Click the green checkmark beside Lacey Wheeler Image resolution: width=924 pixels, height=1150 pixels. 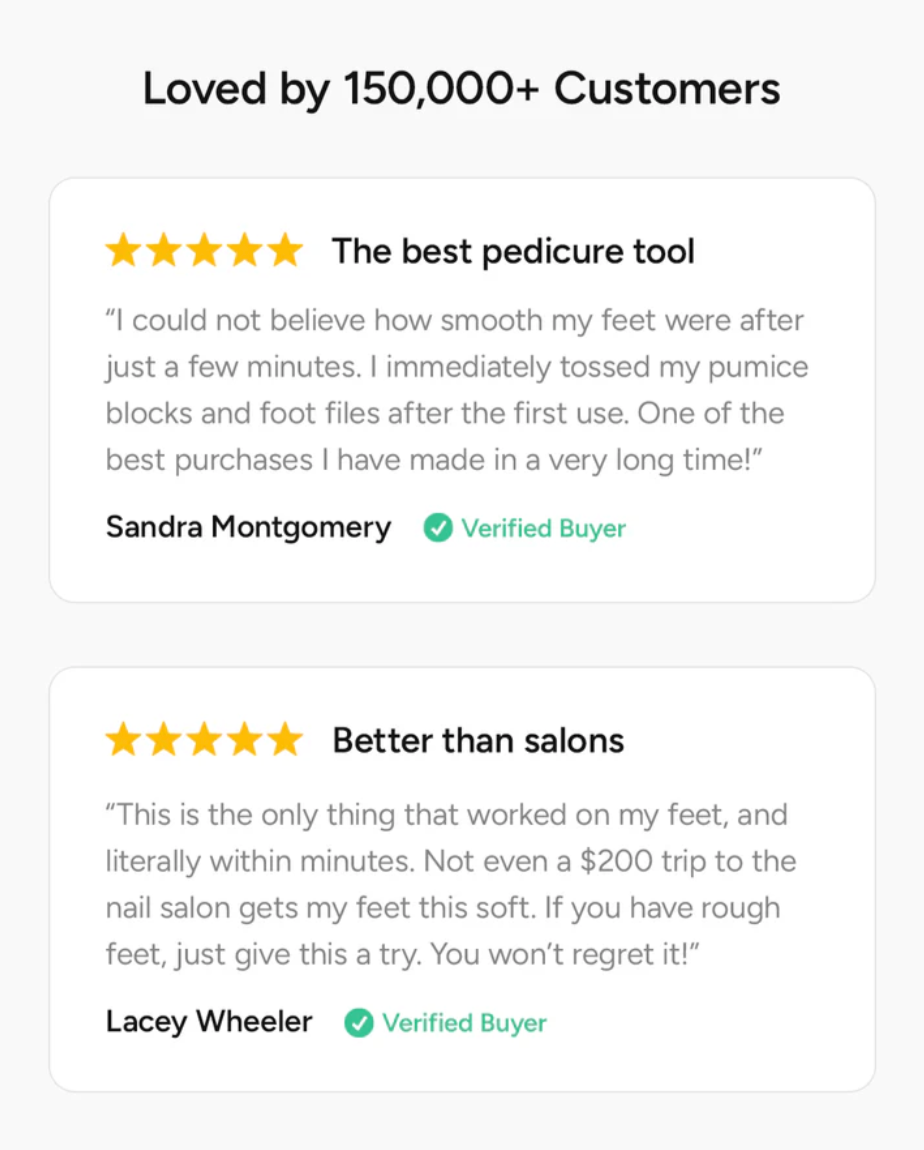[359, 1023]
